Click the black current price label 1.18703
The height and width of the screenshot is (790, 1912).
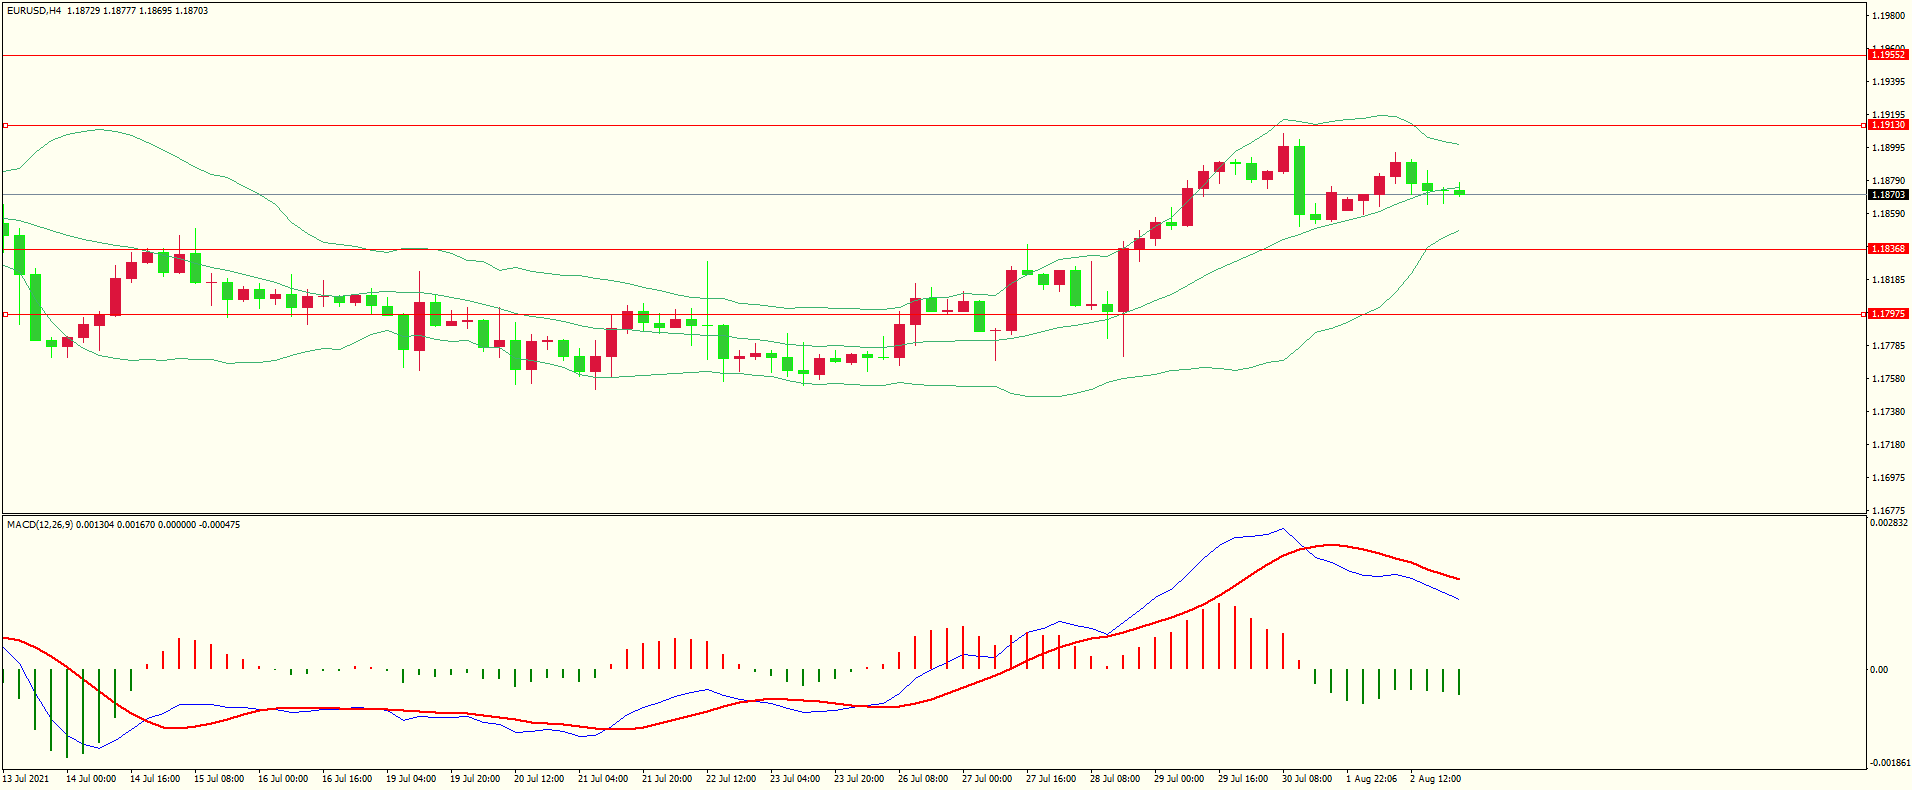[1888, 195]
